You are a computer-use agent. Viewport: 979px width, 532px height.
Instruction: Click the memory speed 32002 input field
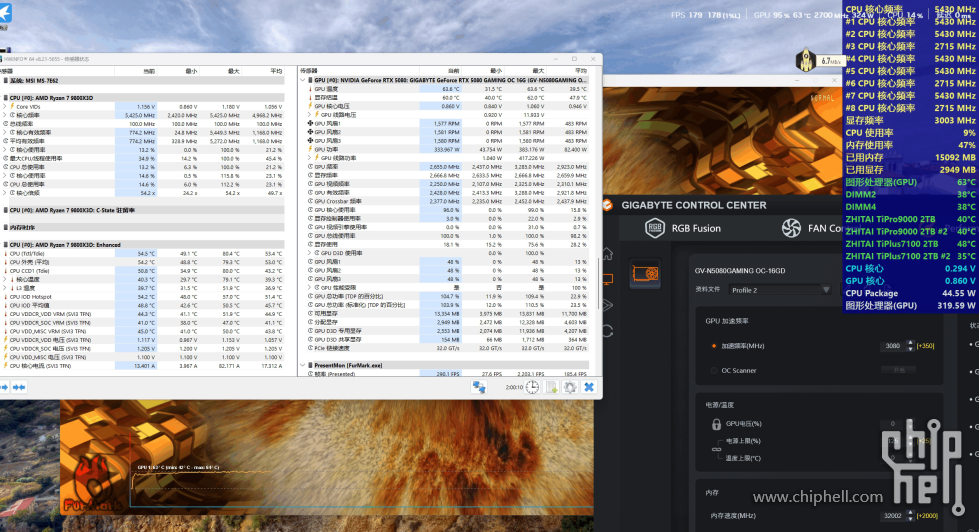(893, 516)
